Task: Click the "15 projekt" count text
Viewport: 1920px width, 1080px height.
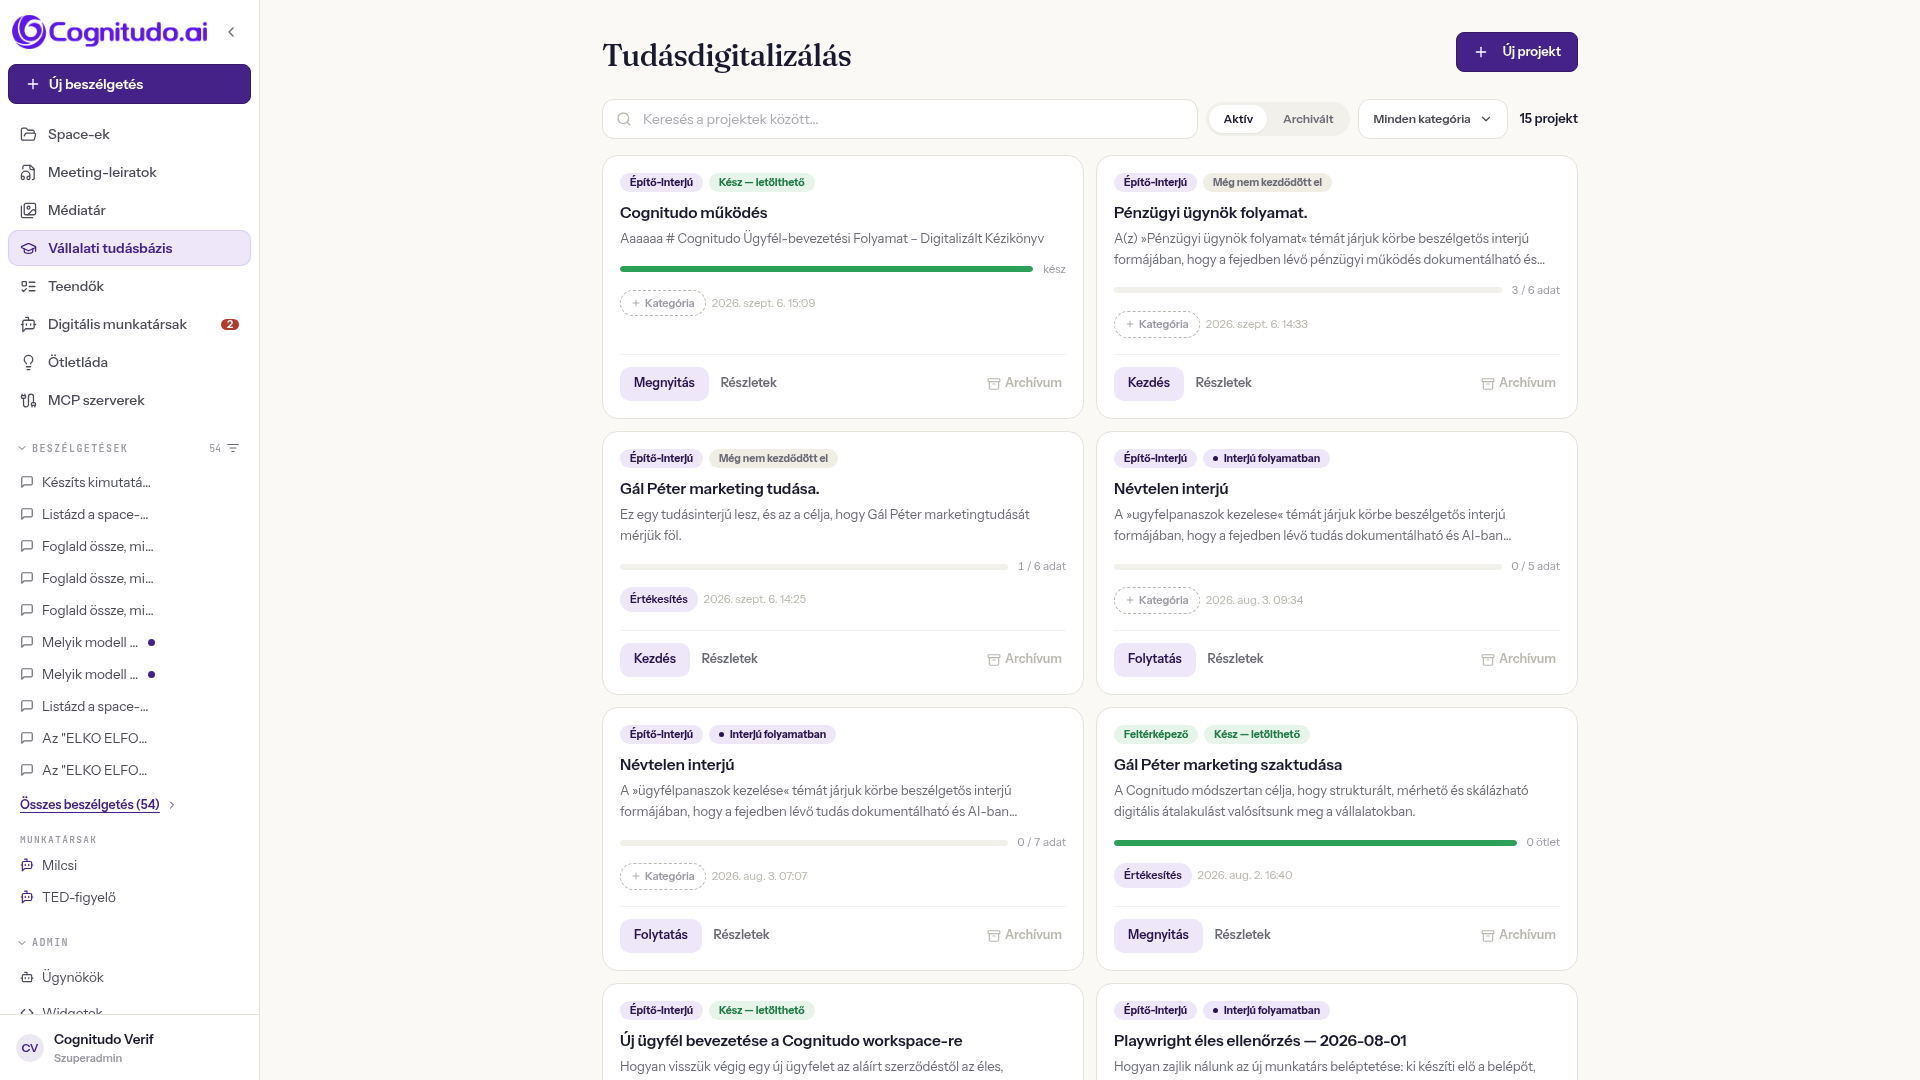Action: coord(1548,119)
